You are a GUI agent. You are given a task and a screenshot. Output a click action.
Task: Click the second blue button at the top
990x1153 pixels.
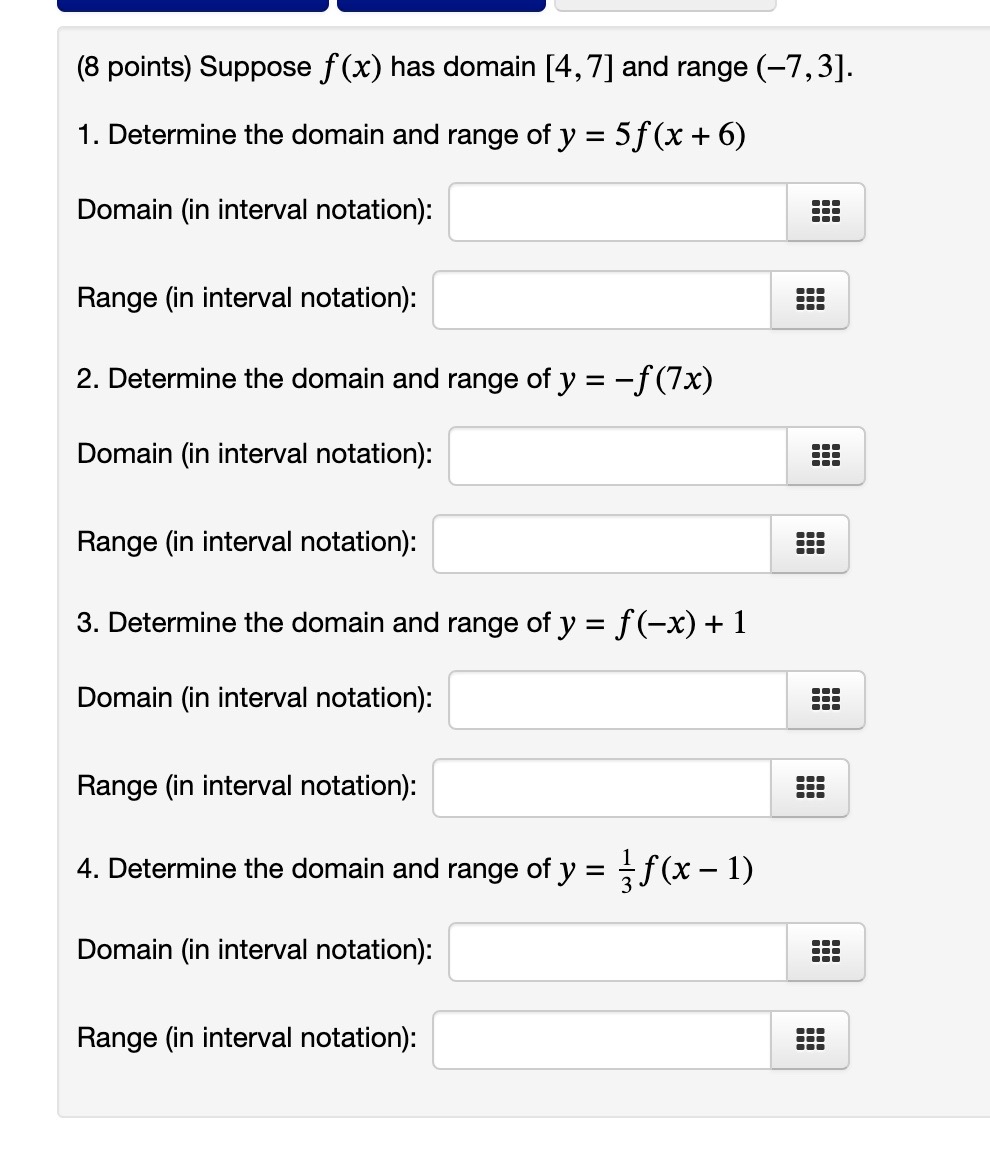[441, 4]
